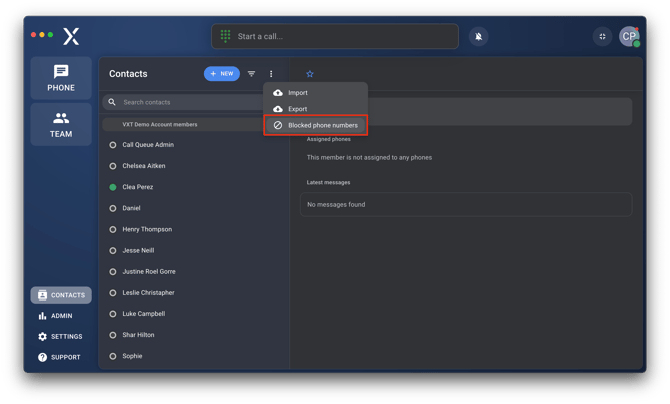Select contact Henry Thompson
Screen dimensions: 670x404
[147, 229]
